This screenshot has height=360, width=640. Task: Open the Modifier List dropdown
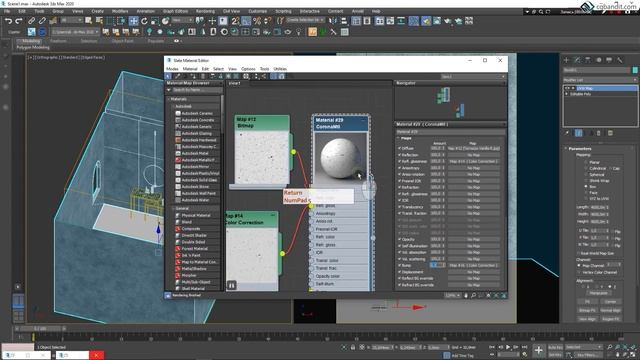coord(600,80)
